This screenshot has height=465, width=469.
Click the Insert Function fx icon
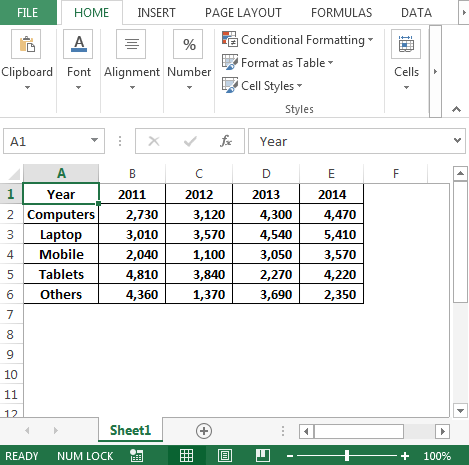[x=226, y=141]
